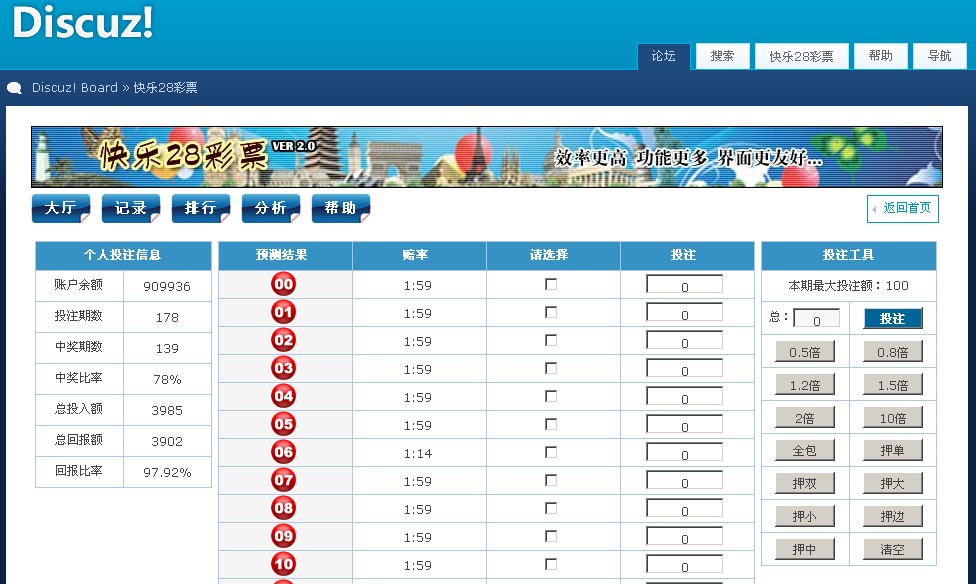Image resolution: width=976 pixels, height=584 pixels.
Task: Click the Discuz! logo
Action: (82, 22)
